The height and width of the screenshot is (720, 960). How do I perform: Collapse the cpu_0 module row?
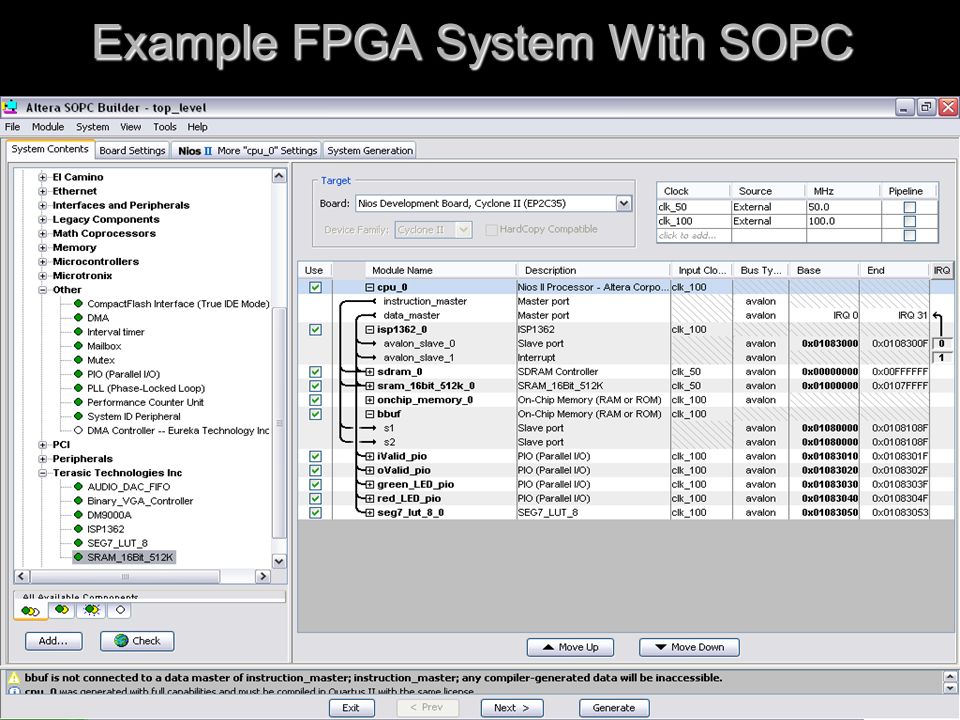tap(370, 287)
